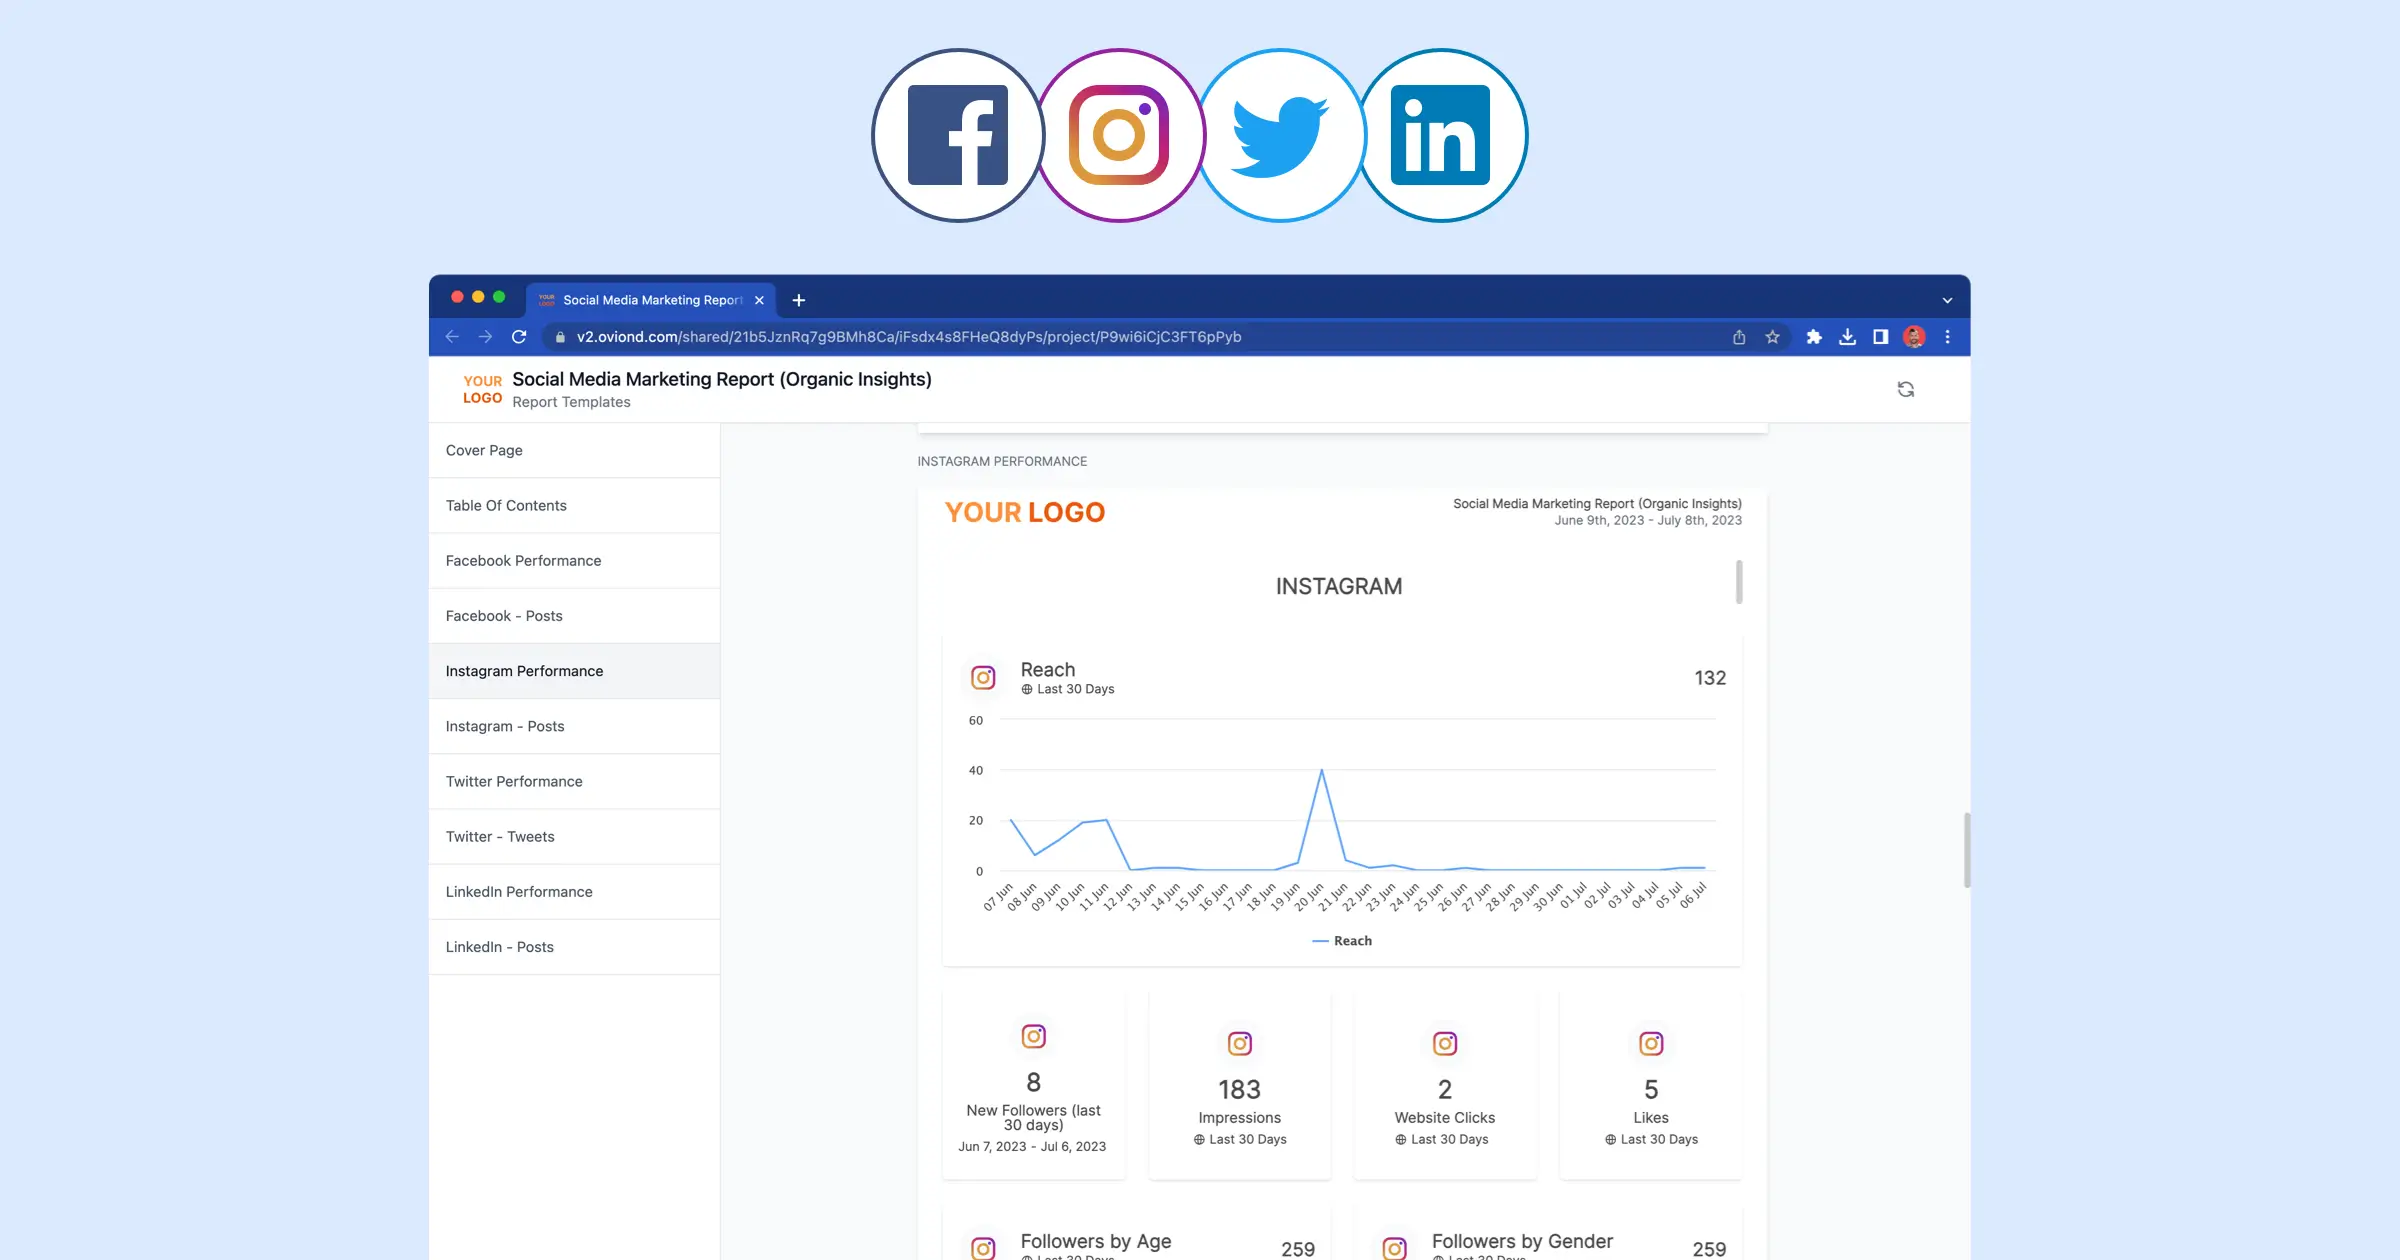Open the user profile avatar
2400x1260 pixels.
[x=1914, y=337]
